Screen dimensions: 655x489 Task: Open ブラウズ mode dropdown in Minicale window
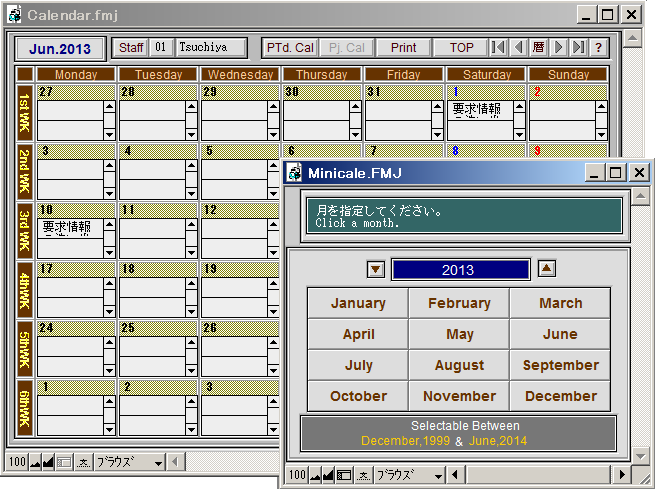410,475
